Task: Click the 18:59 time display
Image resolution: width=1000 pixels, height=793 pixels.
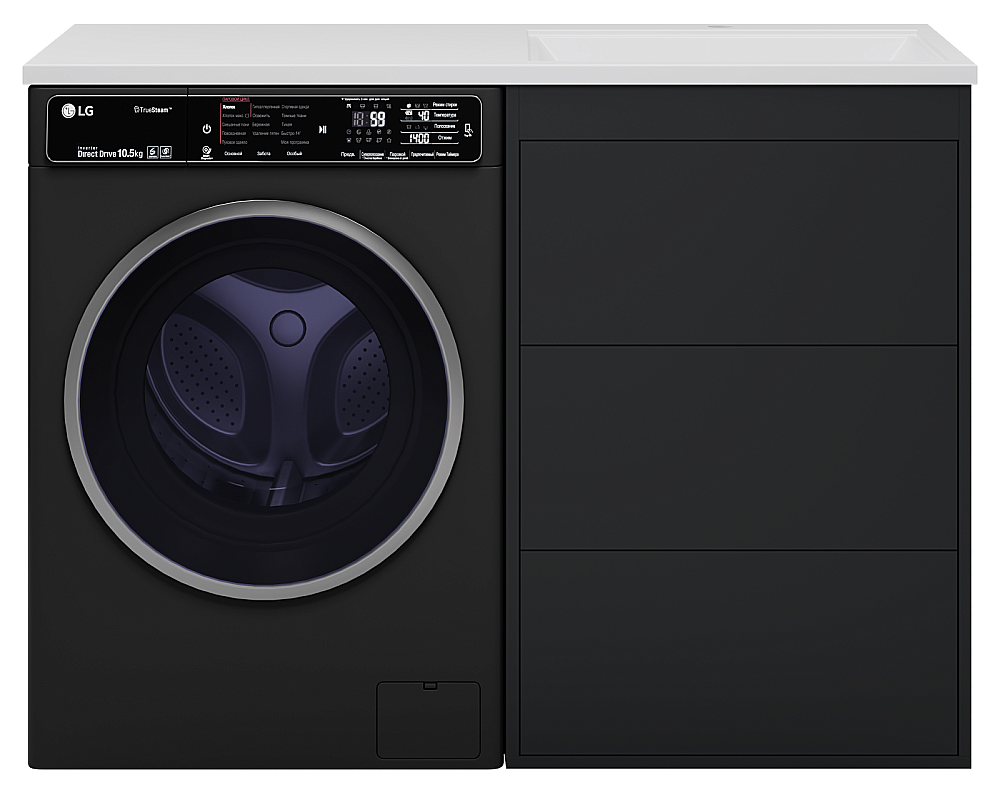Action: (369, 119)
